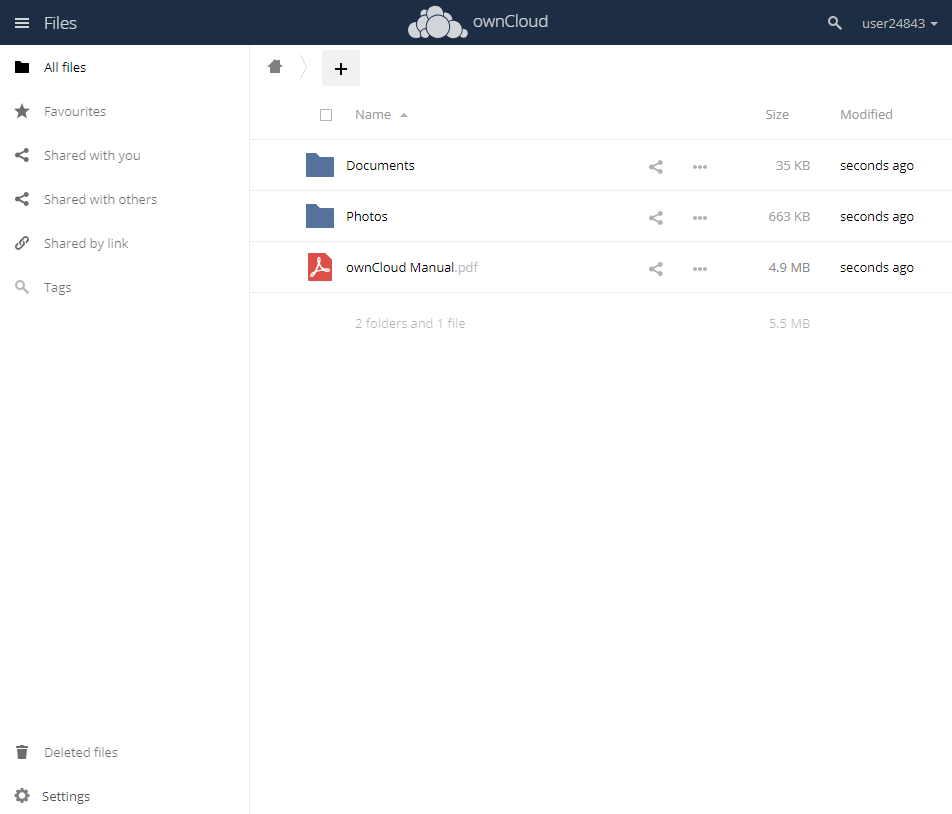Click the 4.9 MB size value
Viewport: 952px width, 814px height.
789,268
